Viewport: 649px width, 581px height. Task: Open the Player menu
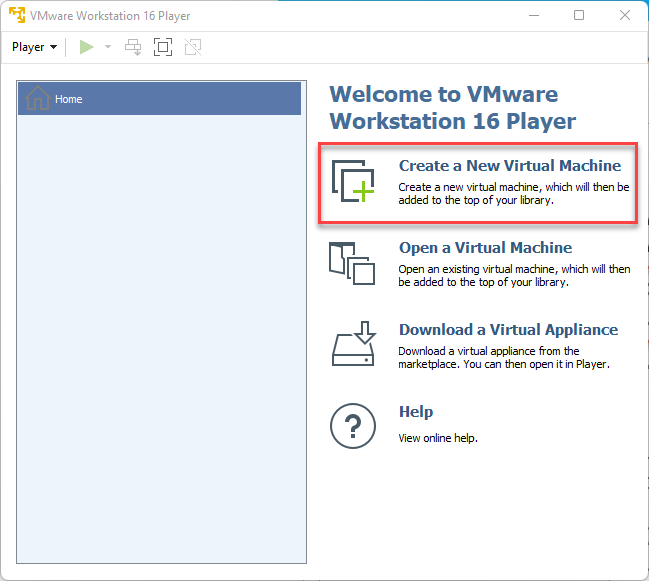[x=34, y=47]
